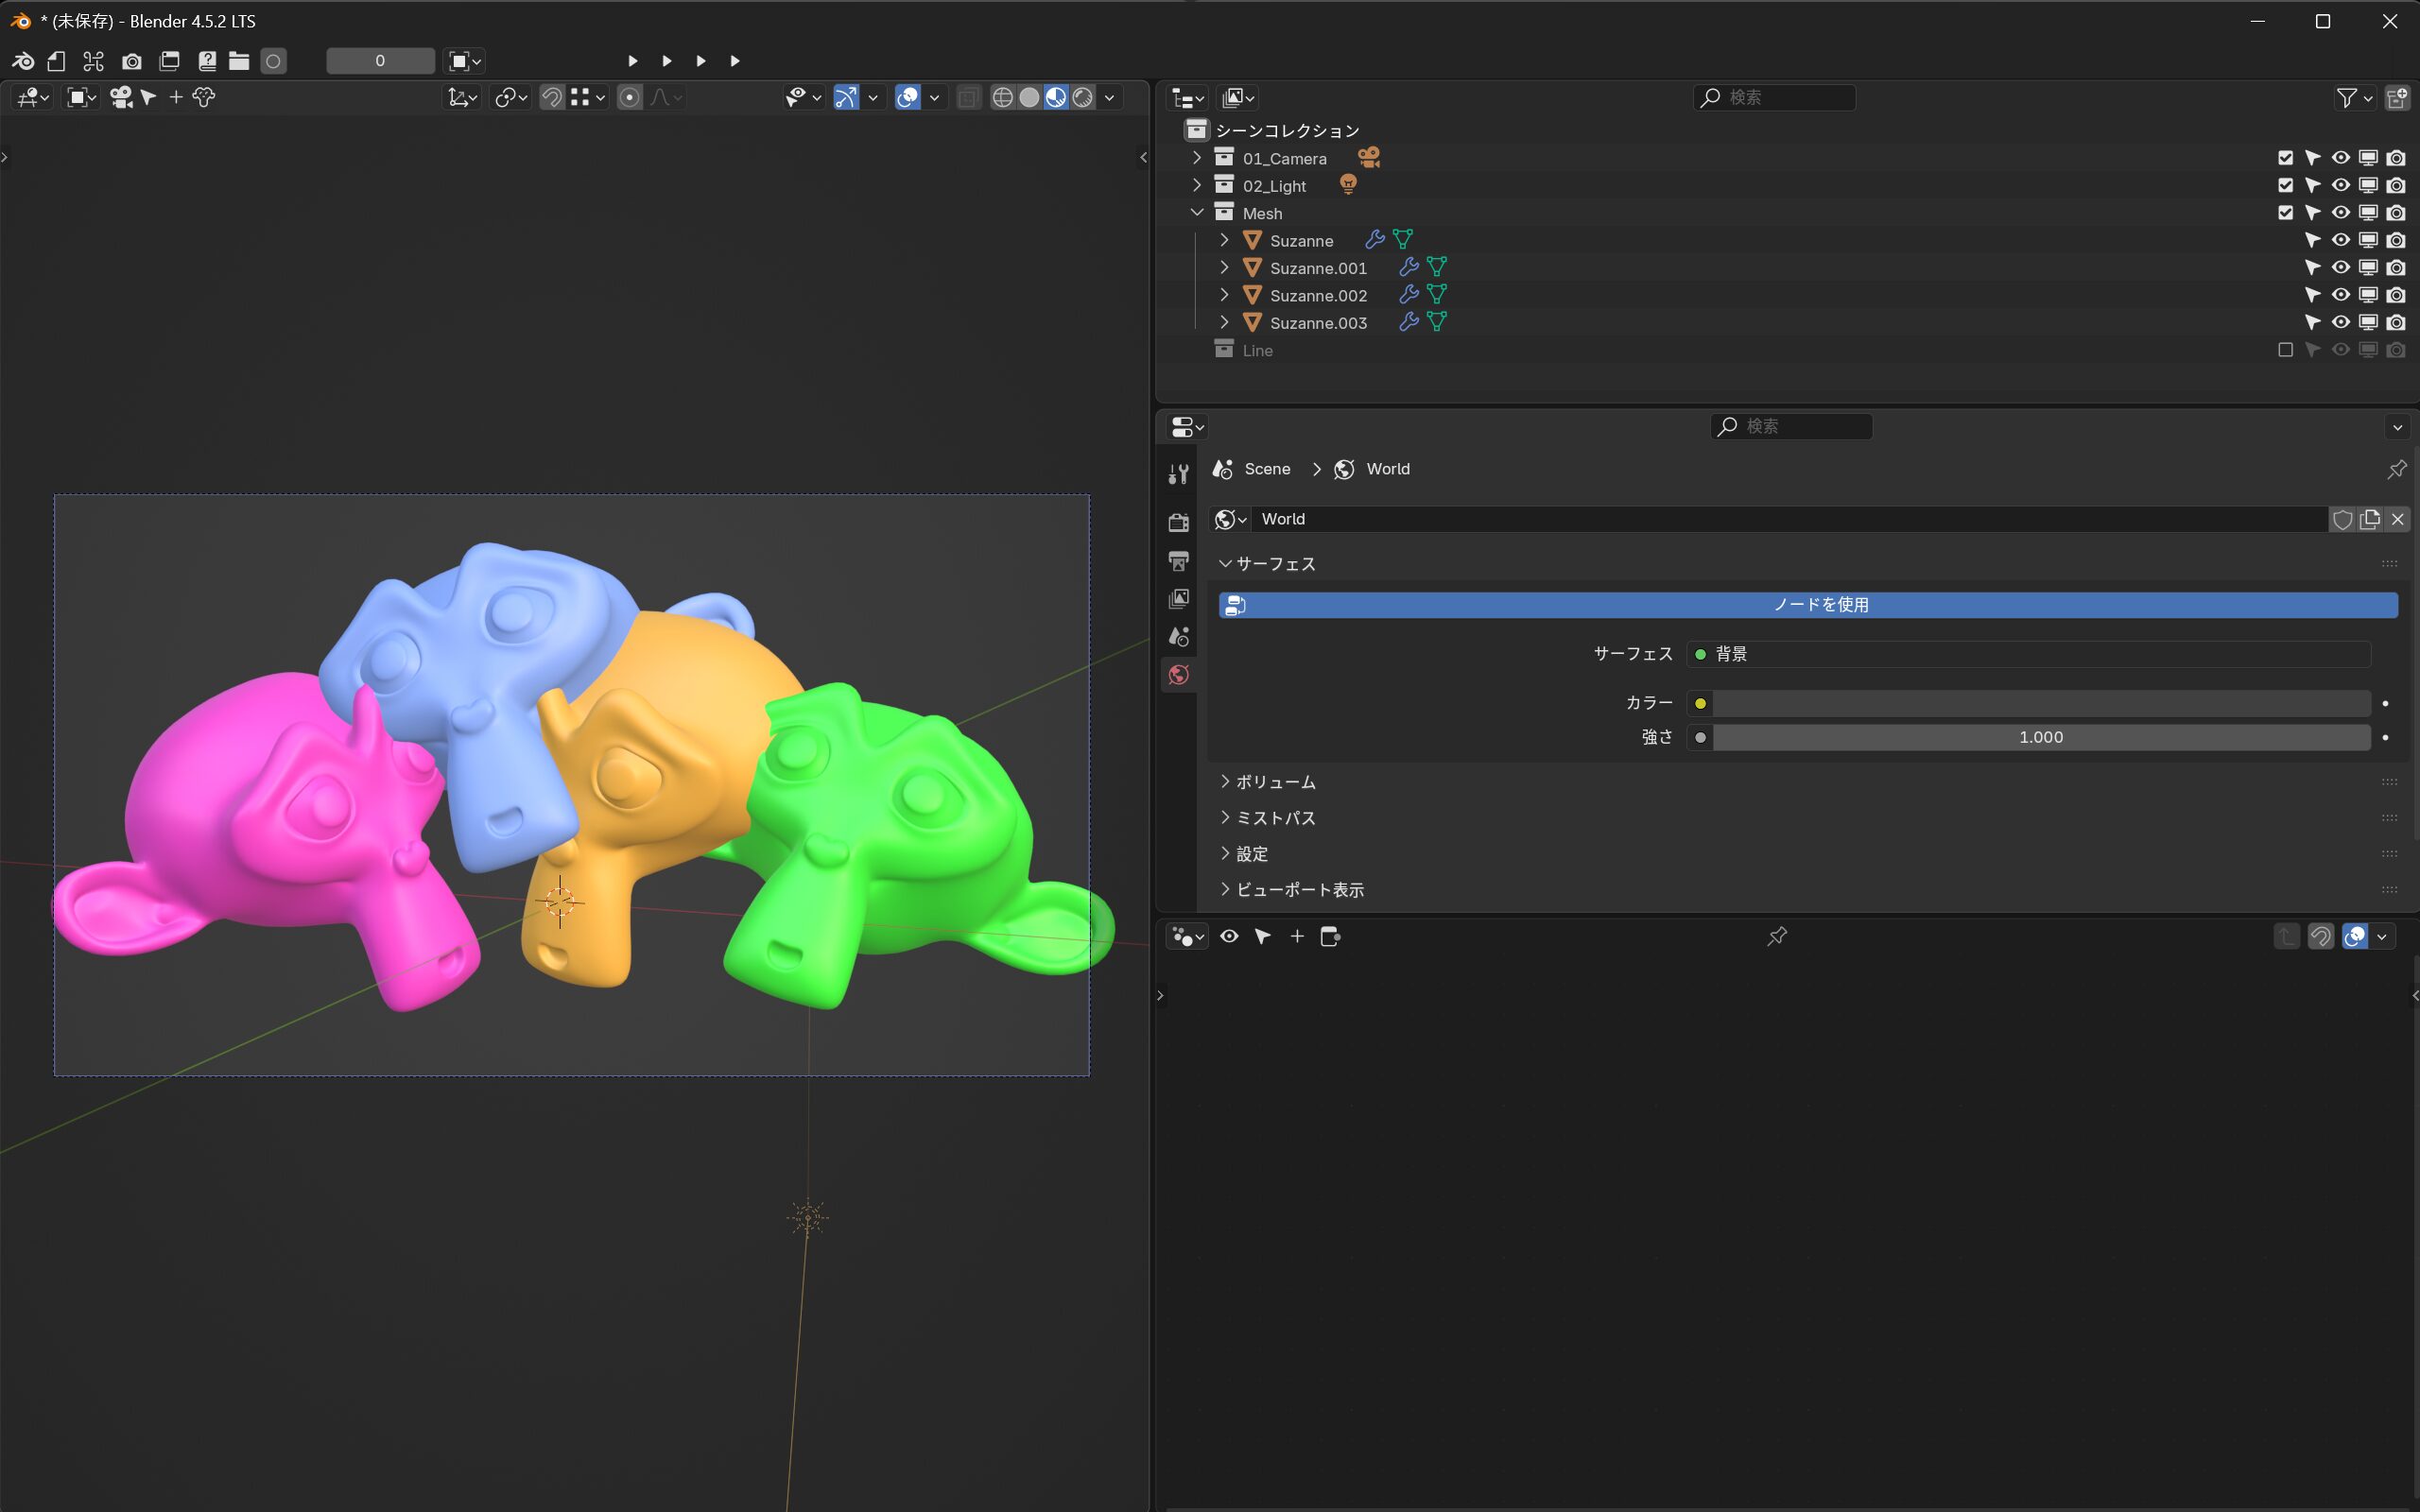Enable the Line collection checkbox
This screenshot has height=1512, width=2420.
2285,350
